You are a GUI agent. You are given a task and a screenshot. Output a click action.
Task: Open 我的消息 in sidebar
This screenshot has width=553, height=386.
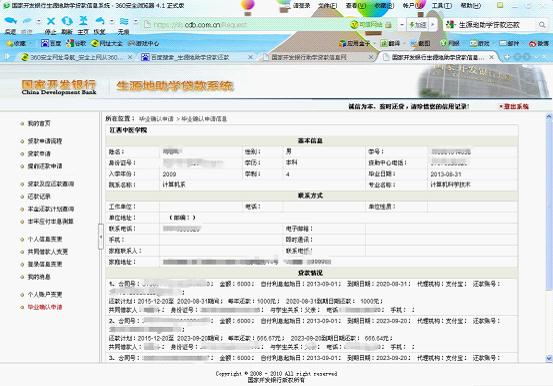39,277
